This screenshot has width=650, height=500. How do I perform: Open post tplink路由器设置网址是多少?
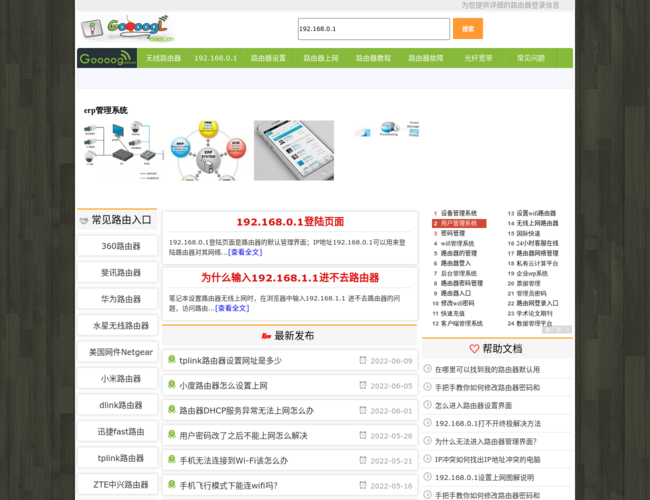coord(230,361)
